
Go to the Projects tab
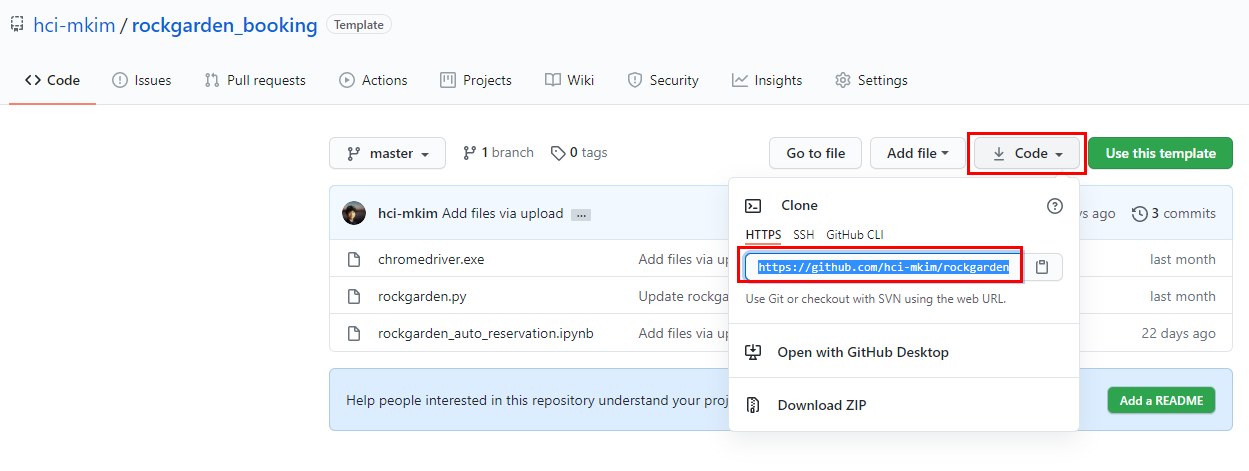(476, 80)
